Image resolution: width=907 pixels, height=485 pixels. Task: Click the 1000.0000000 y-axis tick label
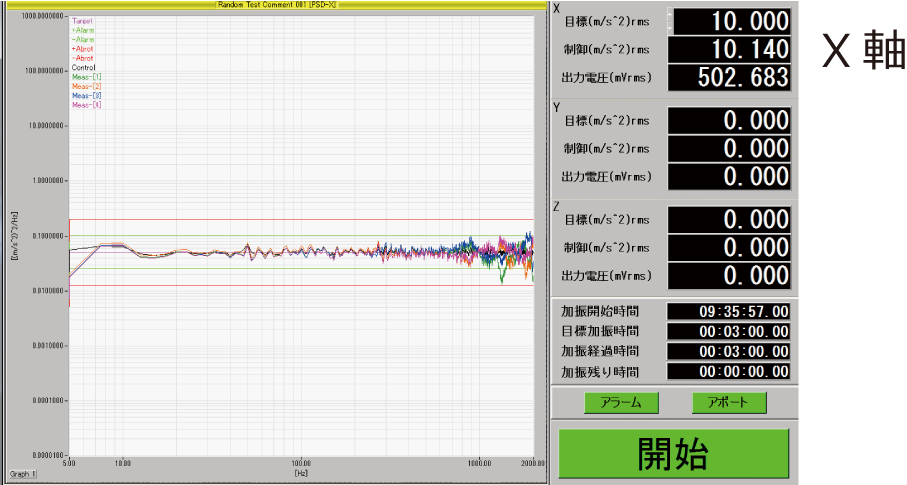click(43, 16)
